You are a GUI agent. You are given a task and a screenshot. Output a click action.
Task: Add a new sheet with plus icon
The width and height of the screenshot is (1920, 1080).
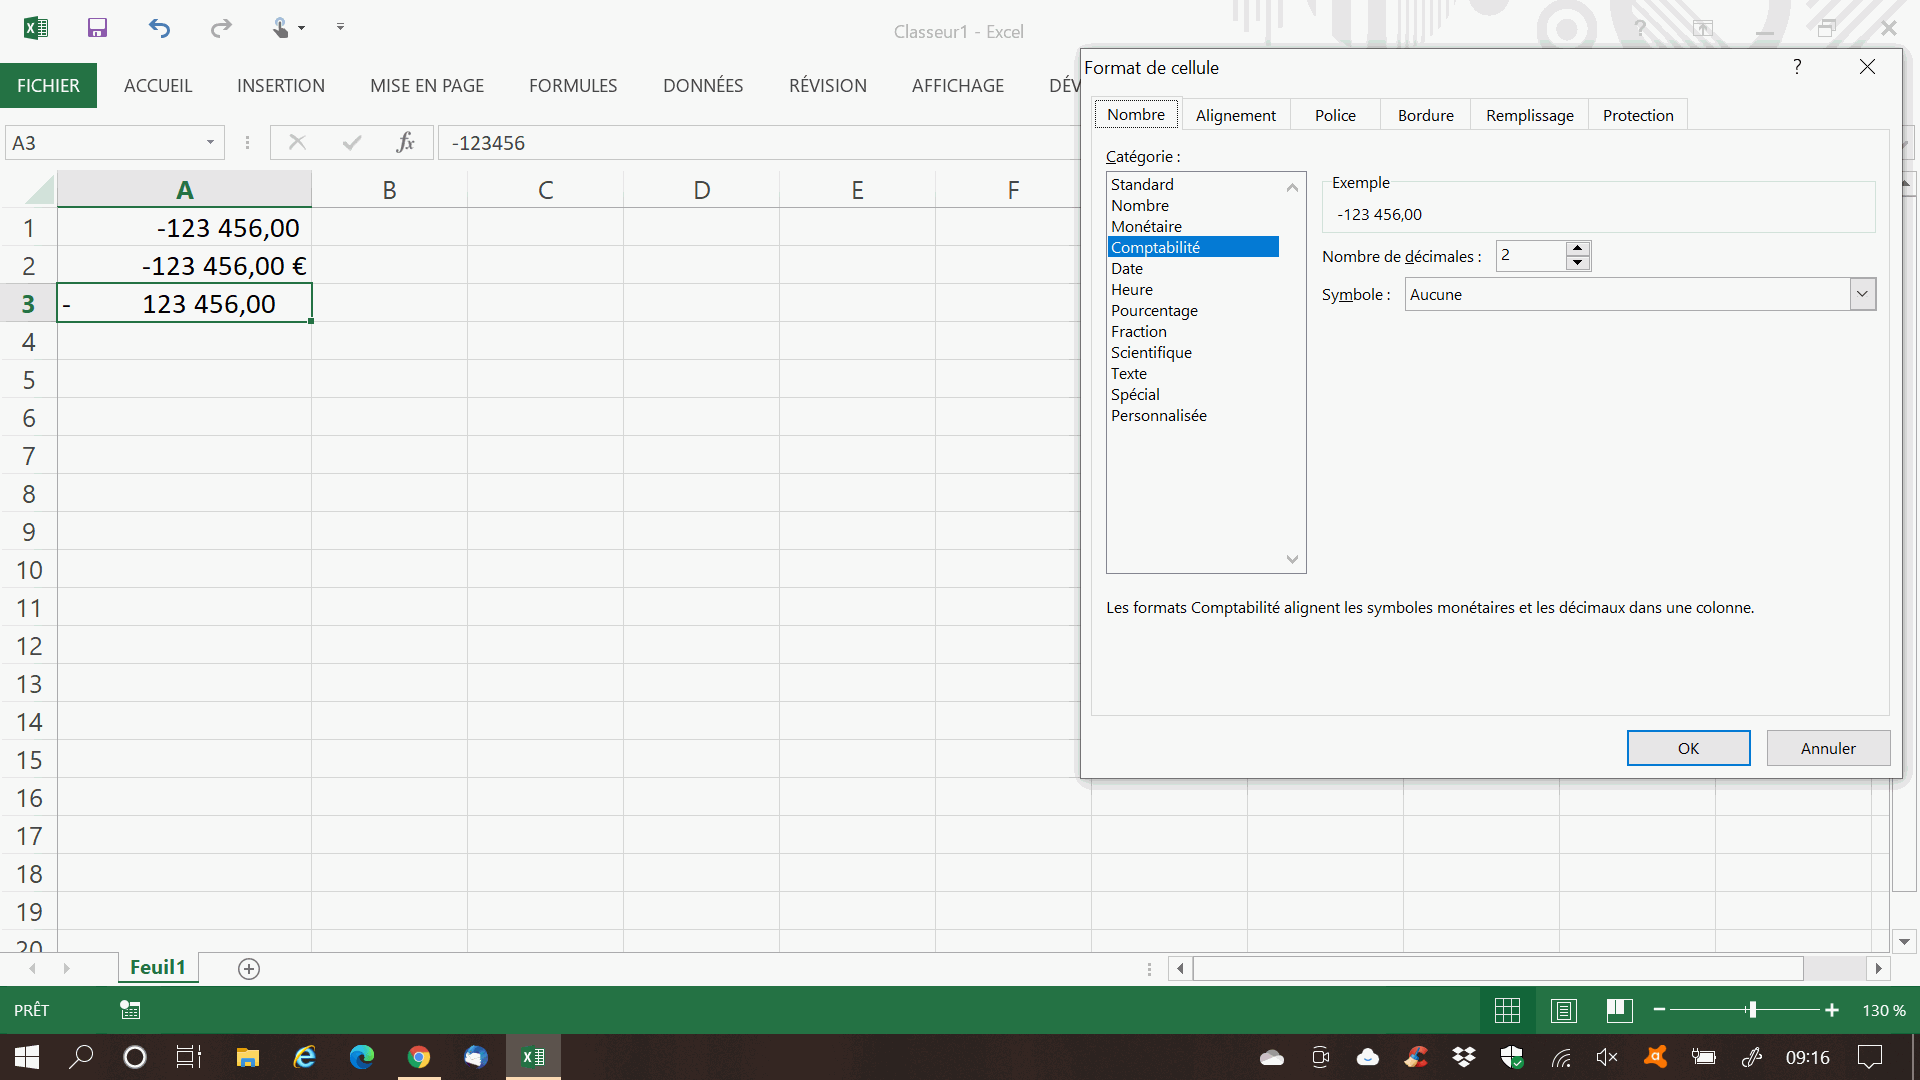click(249, 968)
